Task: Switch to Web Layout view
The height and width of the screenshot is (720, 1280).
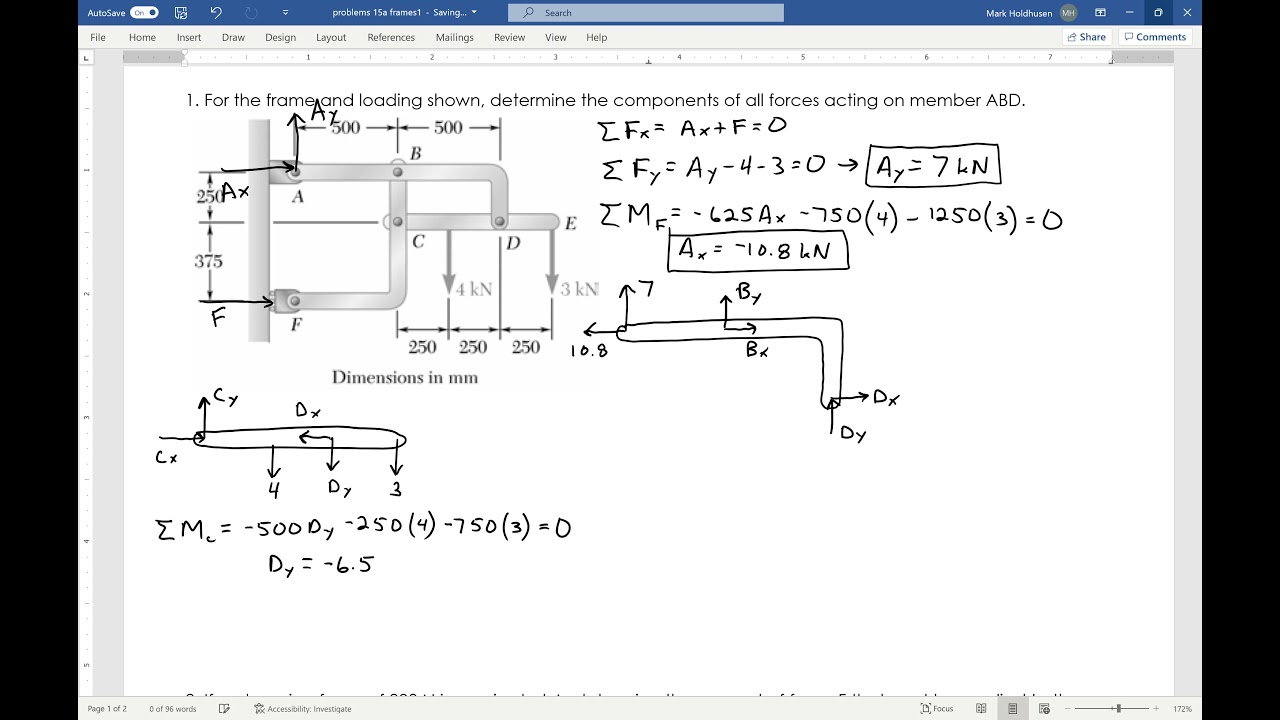Action: (x=1044, y=709)
